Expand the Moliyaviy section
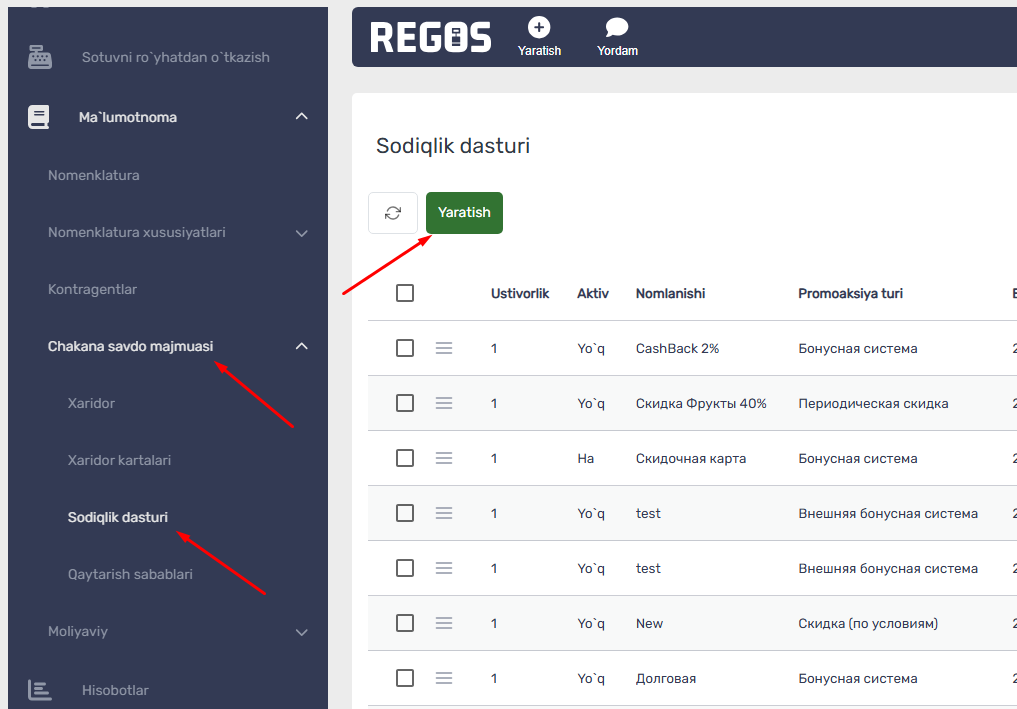This screenshot has width=1017, height=709. [301, 632]
